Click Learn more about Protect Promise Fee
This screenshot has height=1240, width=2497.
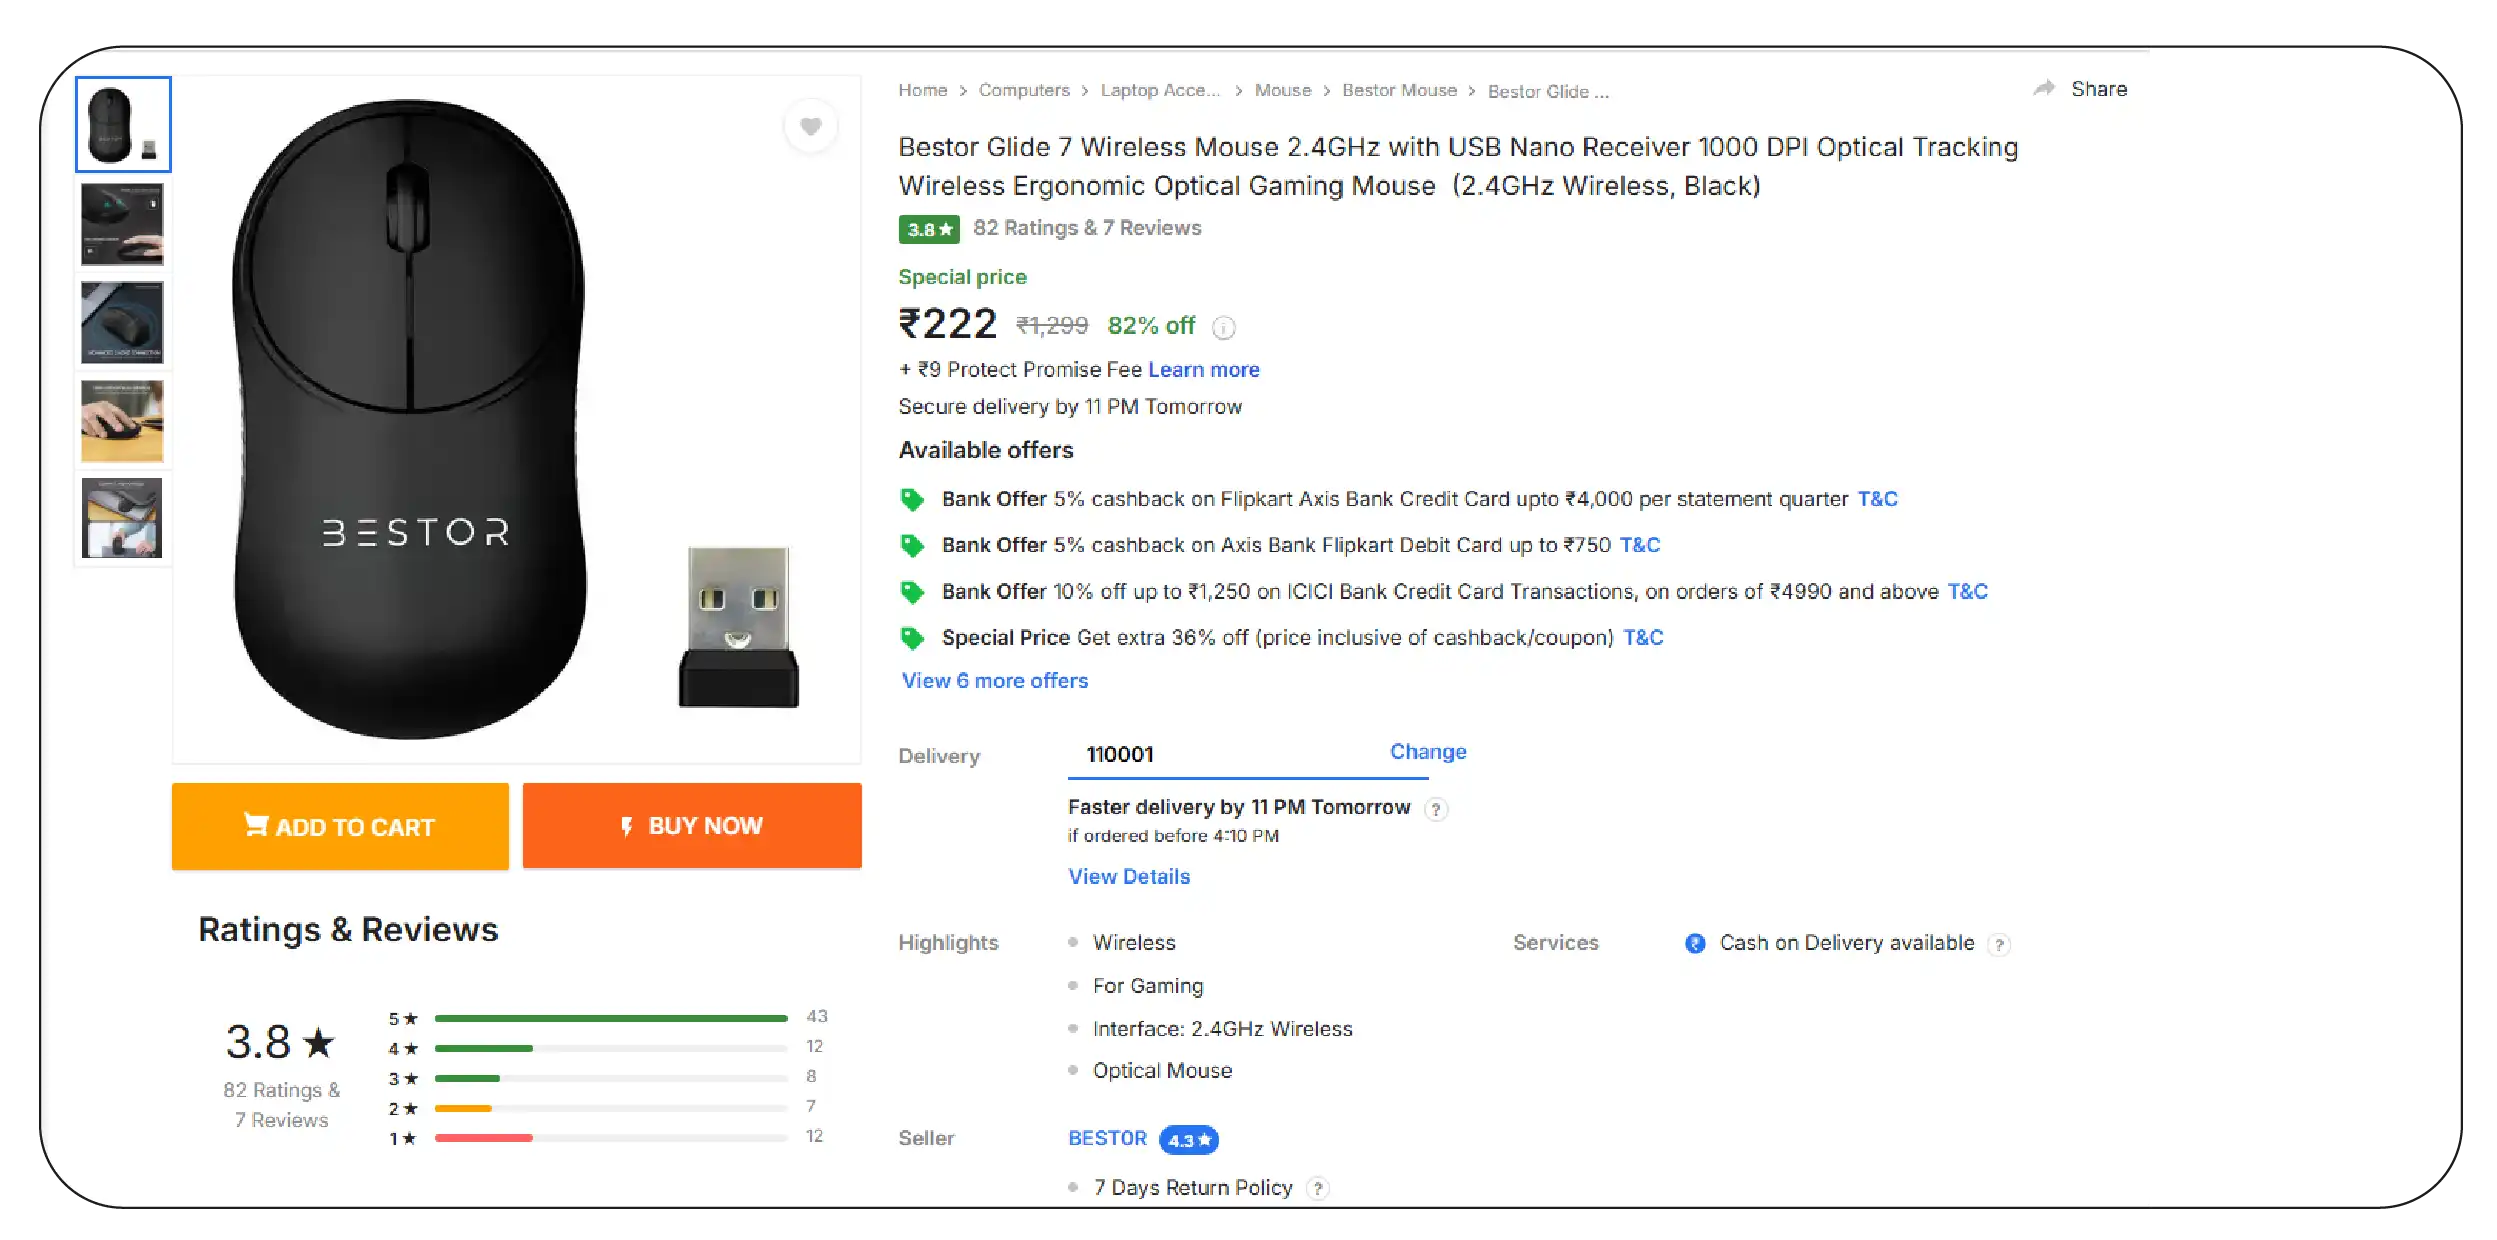(x=1203, y=370)
